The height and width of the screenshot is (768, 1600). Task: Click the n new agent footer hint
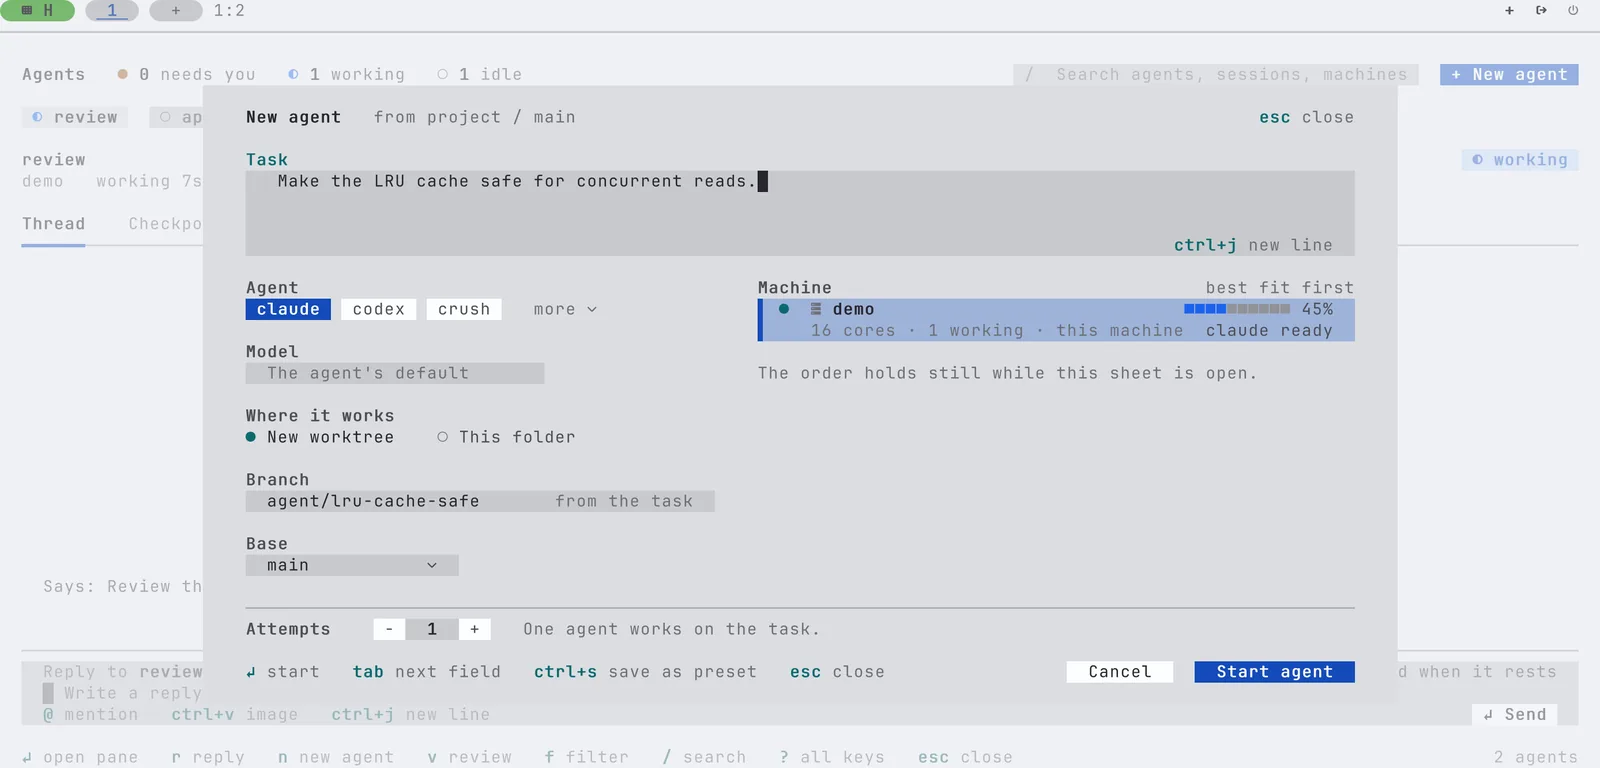(x=336, y=757)
